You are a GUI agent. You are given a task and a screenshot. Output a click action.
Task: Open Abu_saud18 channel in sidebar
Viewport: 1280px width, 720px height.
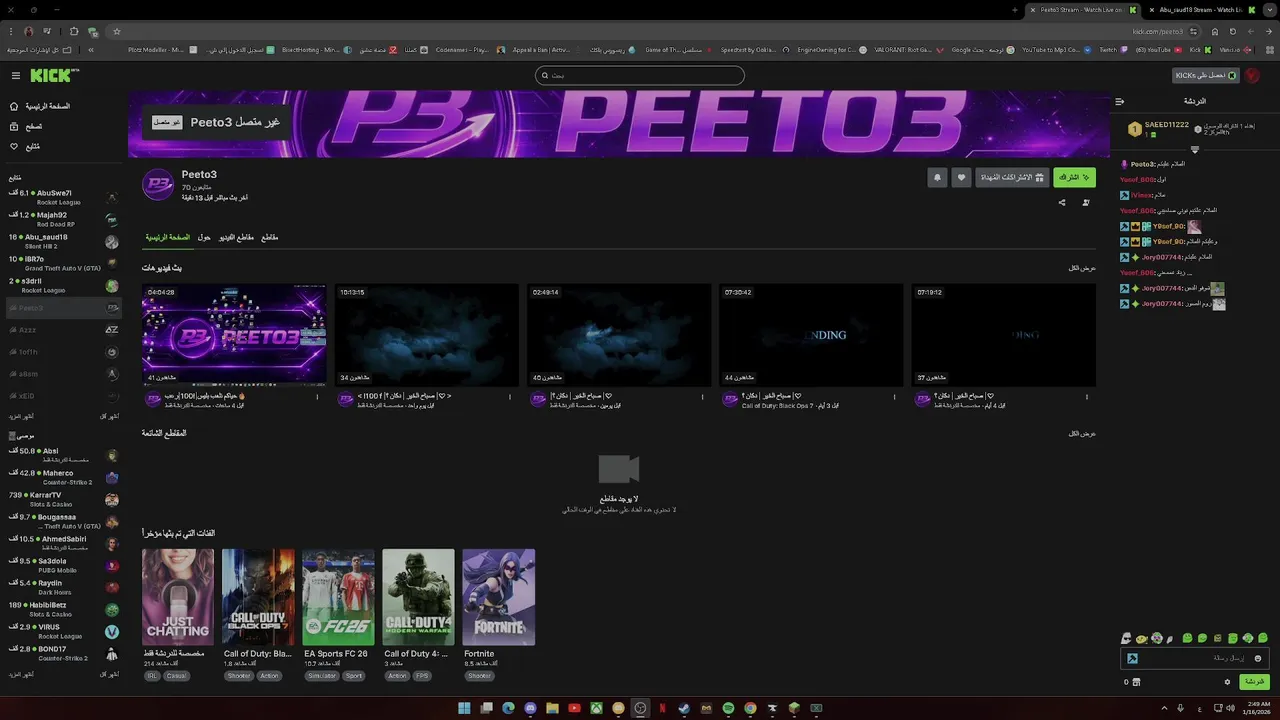click(64, 241)
